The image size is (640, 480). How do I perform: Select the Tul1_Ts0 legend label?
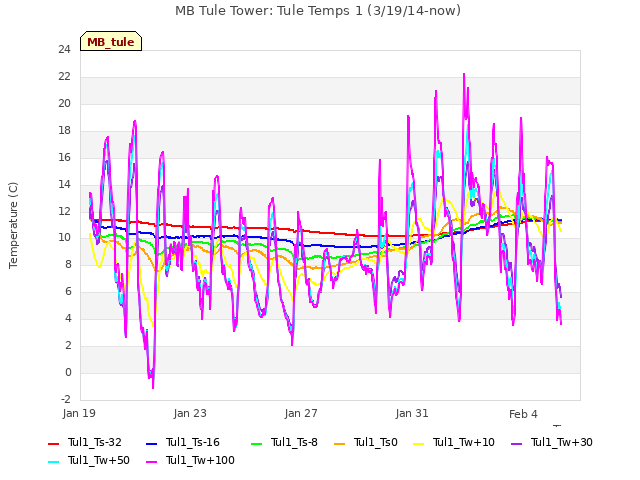(x=376, y=442)
